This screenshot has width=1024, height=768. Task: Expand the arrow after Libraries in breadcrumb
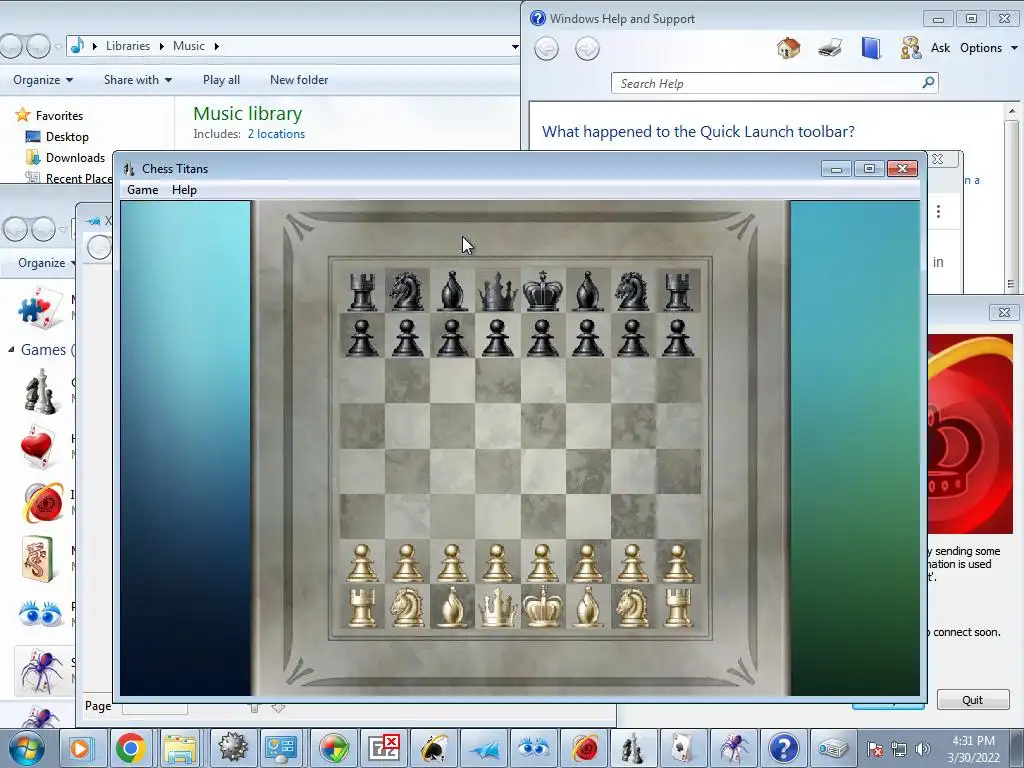click(x=161, y=46)
